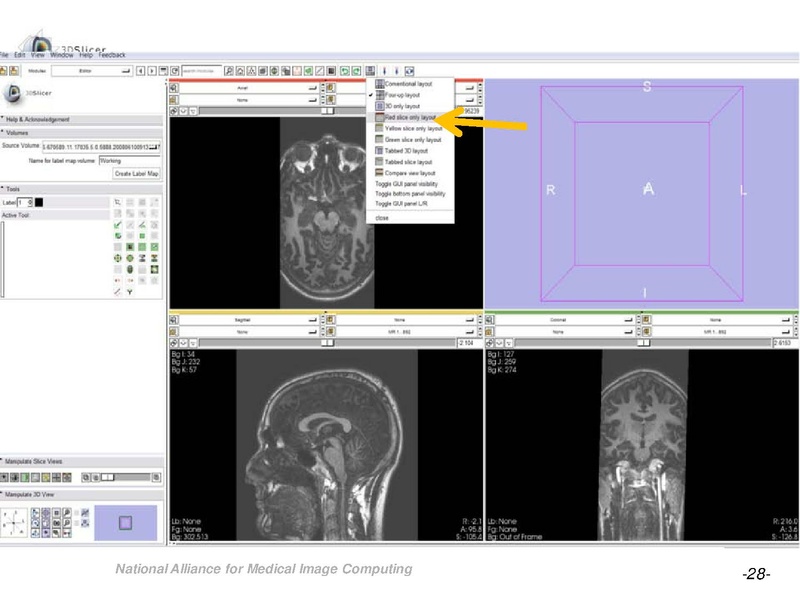Adjust the green slice offset slider
This screenshot has height=600, width=800.
point(643,343)
